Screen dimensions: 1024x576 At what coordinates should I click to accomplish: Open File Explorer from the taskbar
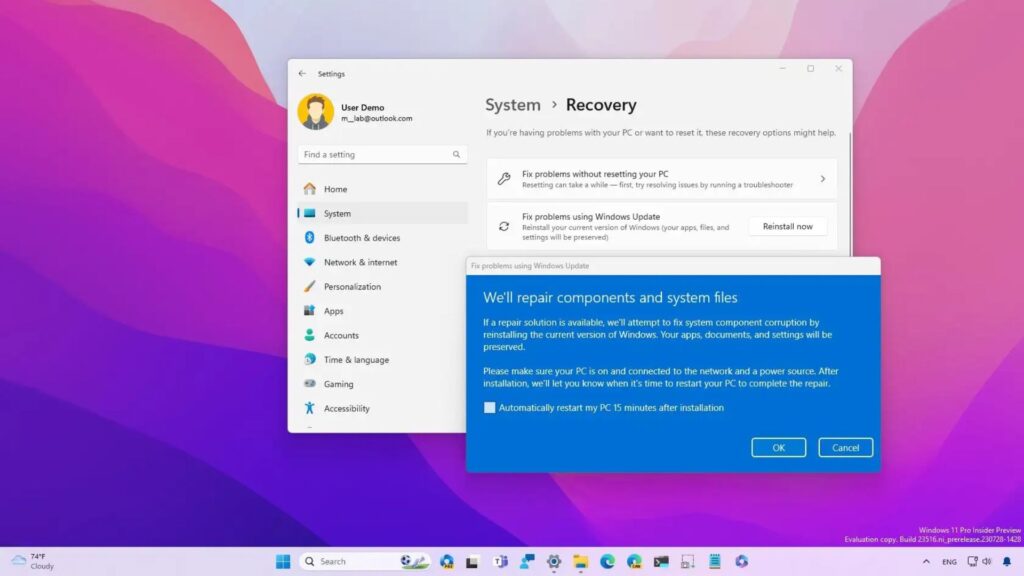pyautogui.click(x=580, y=561)
